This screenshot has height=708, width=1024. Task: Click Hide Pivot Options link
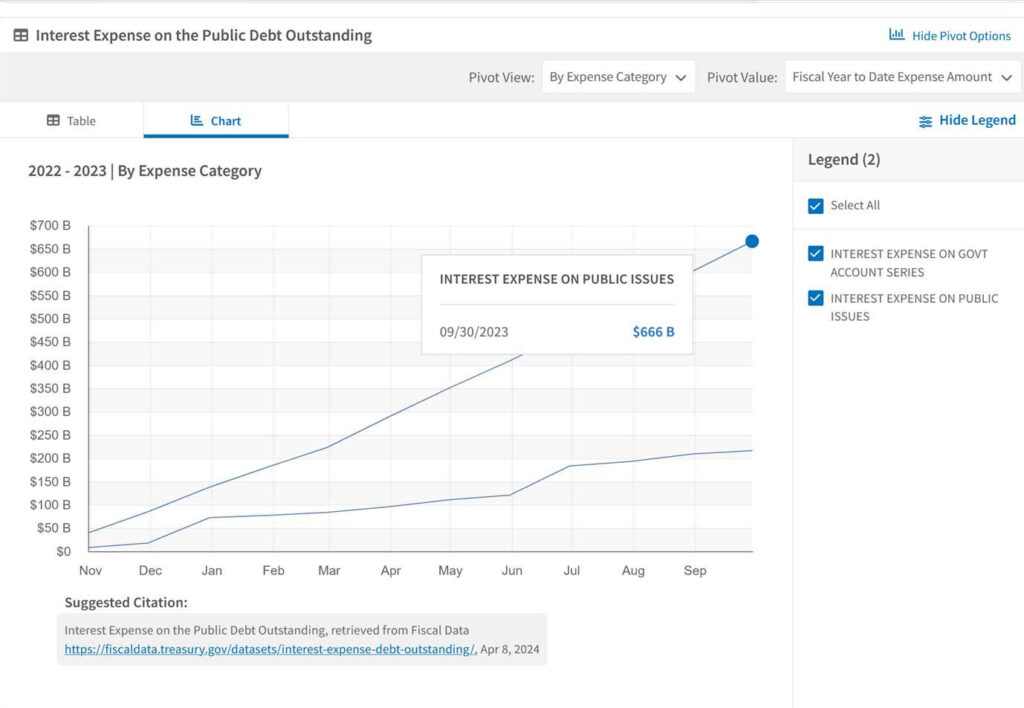click(961, 36)
